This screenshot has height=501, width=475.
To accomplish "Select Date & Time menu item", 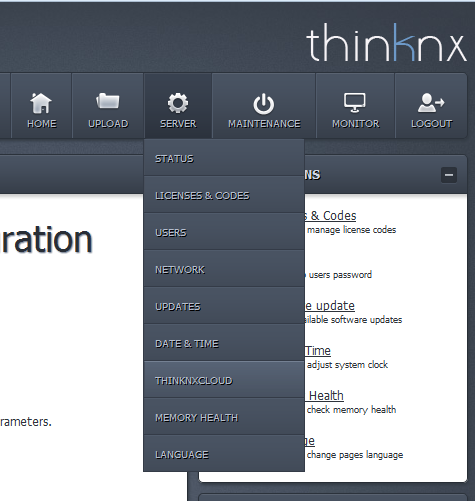I will coord(224,343).
